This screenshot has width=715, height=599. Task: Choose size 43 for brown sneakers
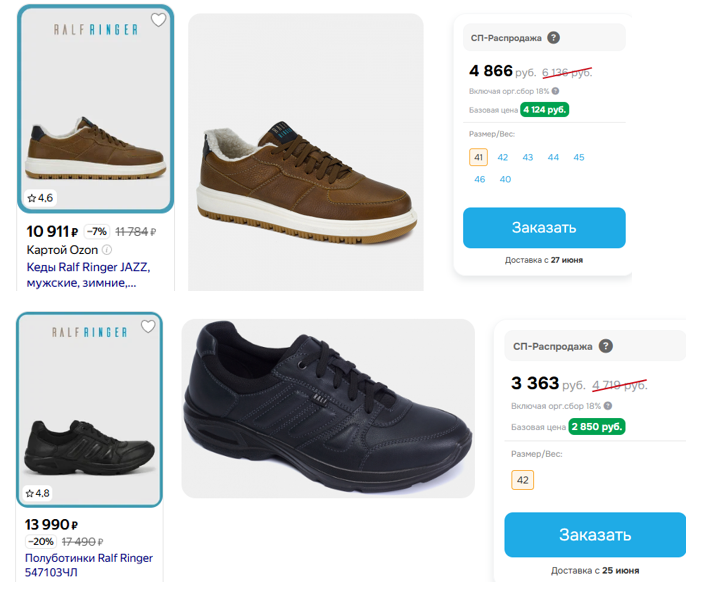(x=528, y=157)
